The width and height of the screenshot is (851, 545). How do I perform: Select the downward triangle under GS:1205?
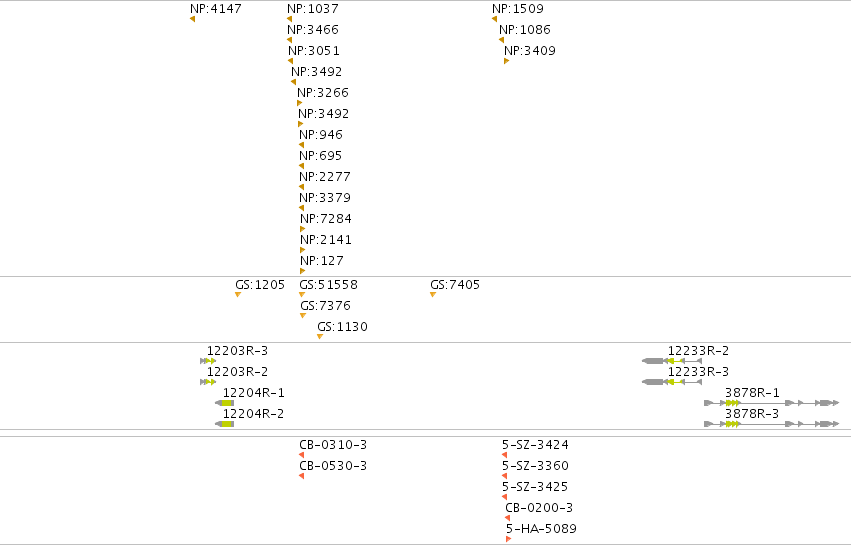pyautogui.click(x=238, y=294)
